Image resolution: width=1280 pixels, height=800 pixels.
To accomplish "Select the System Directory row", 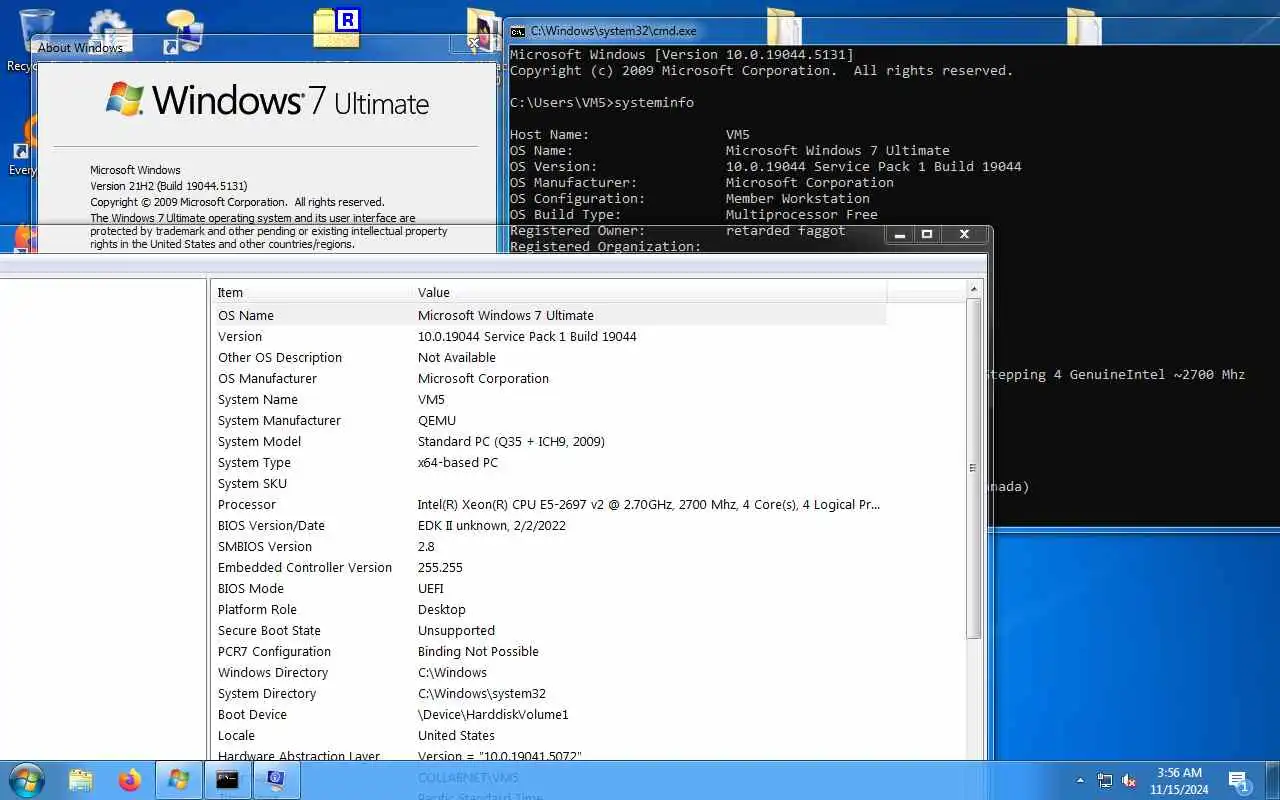I will [x=549, y=693].
